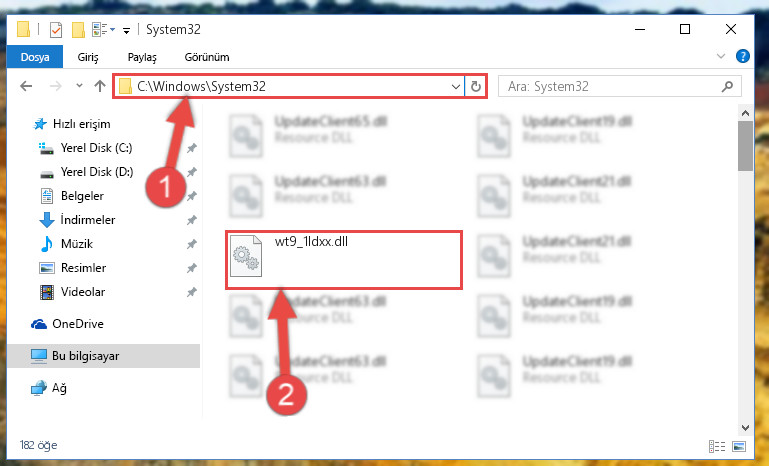
Task: Open the Help question mark icon
Action: pos(743,56)
